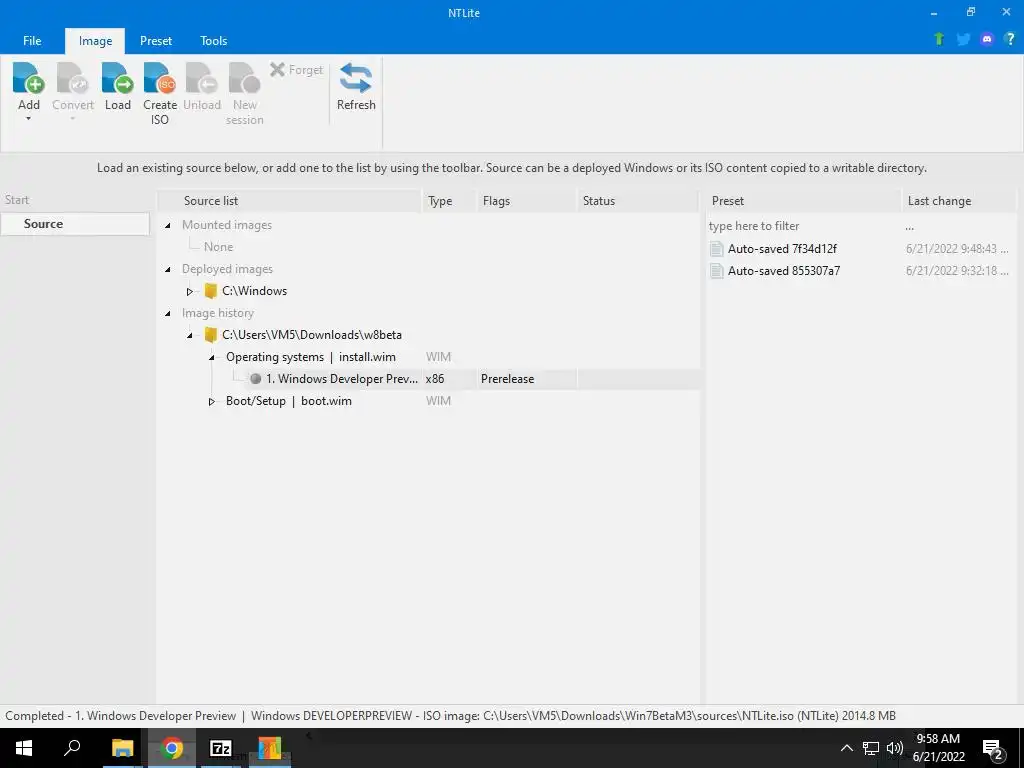Open the Add button dropdown arrow
This screenshot has height=768, width=1024.
[x=28, y=119]
